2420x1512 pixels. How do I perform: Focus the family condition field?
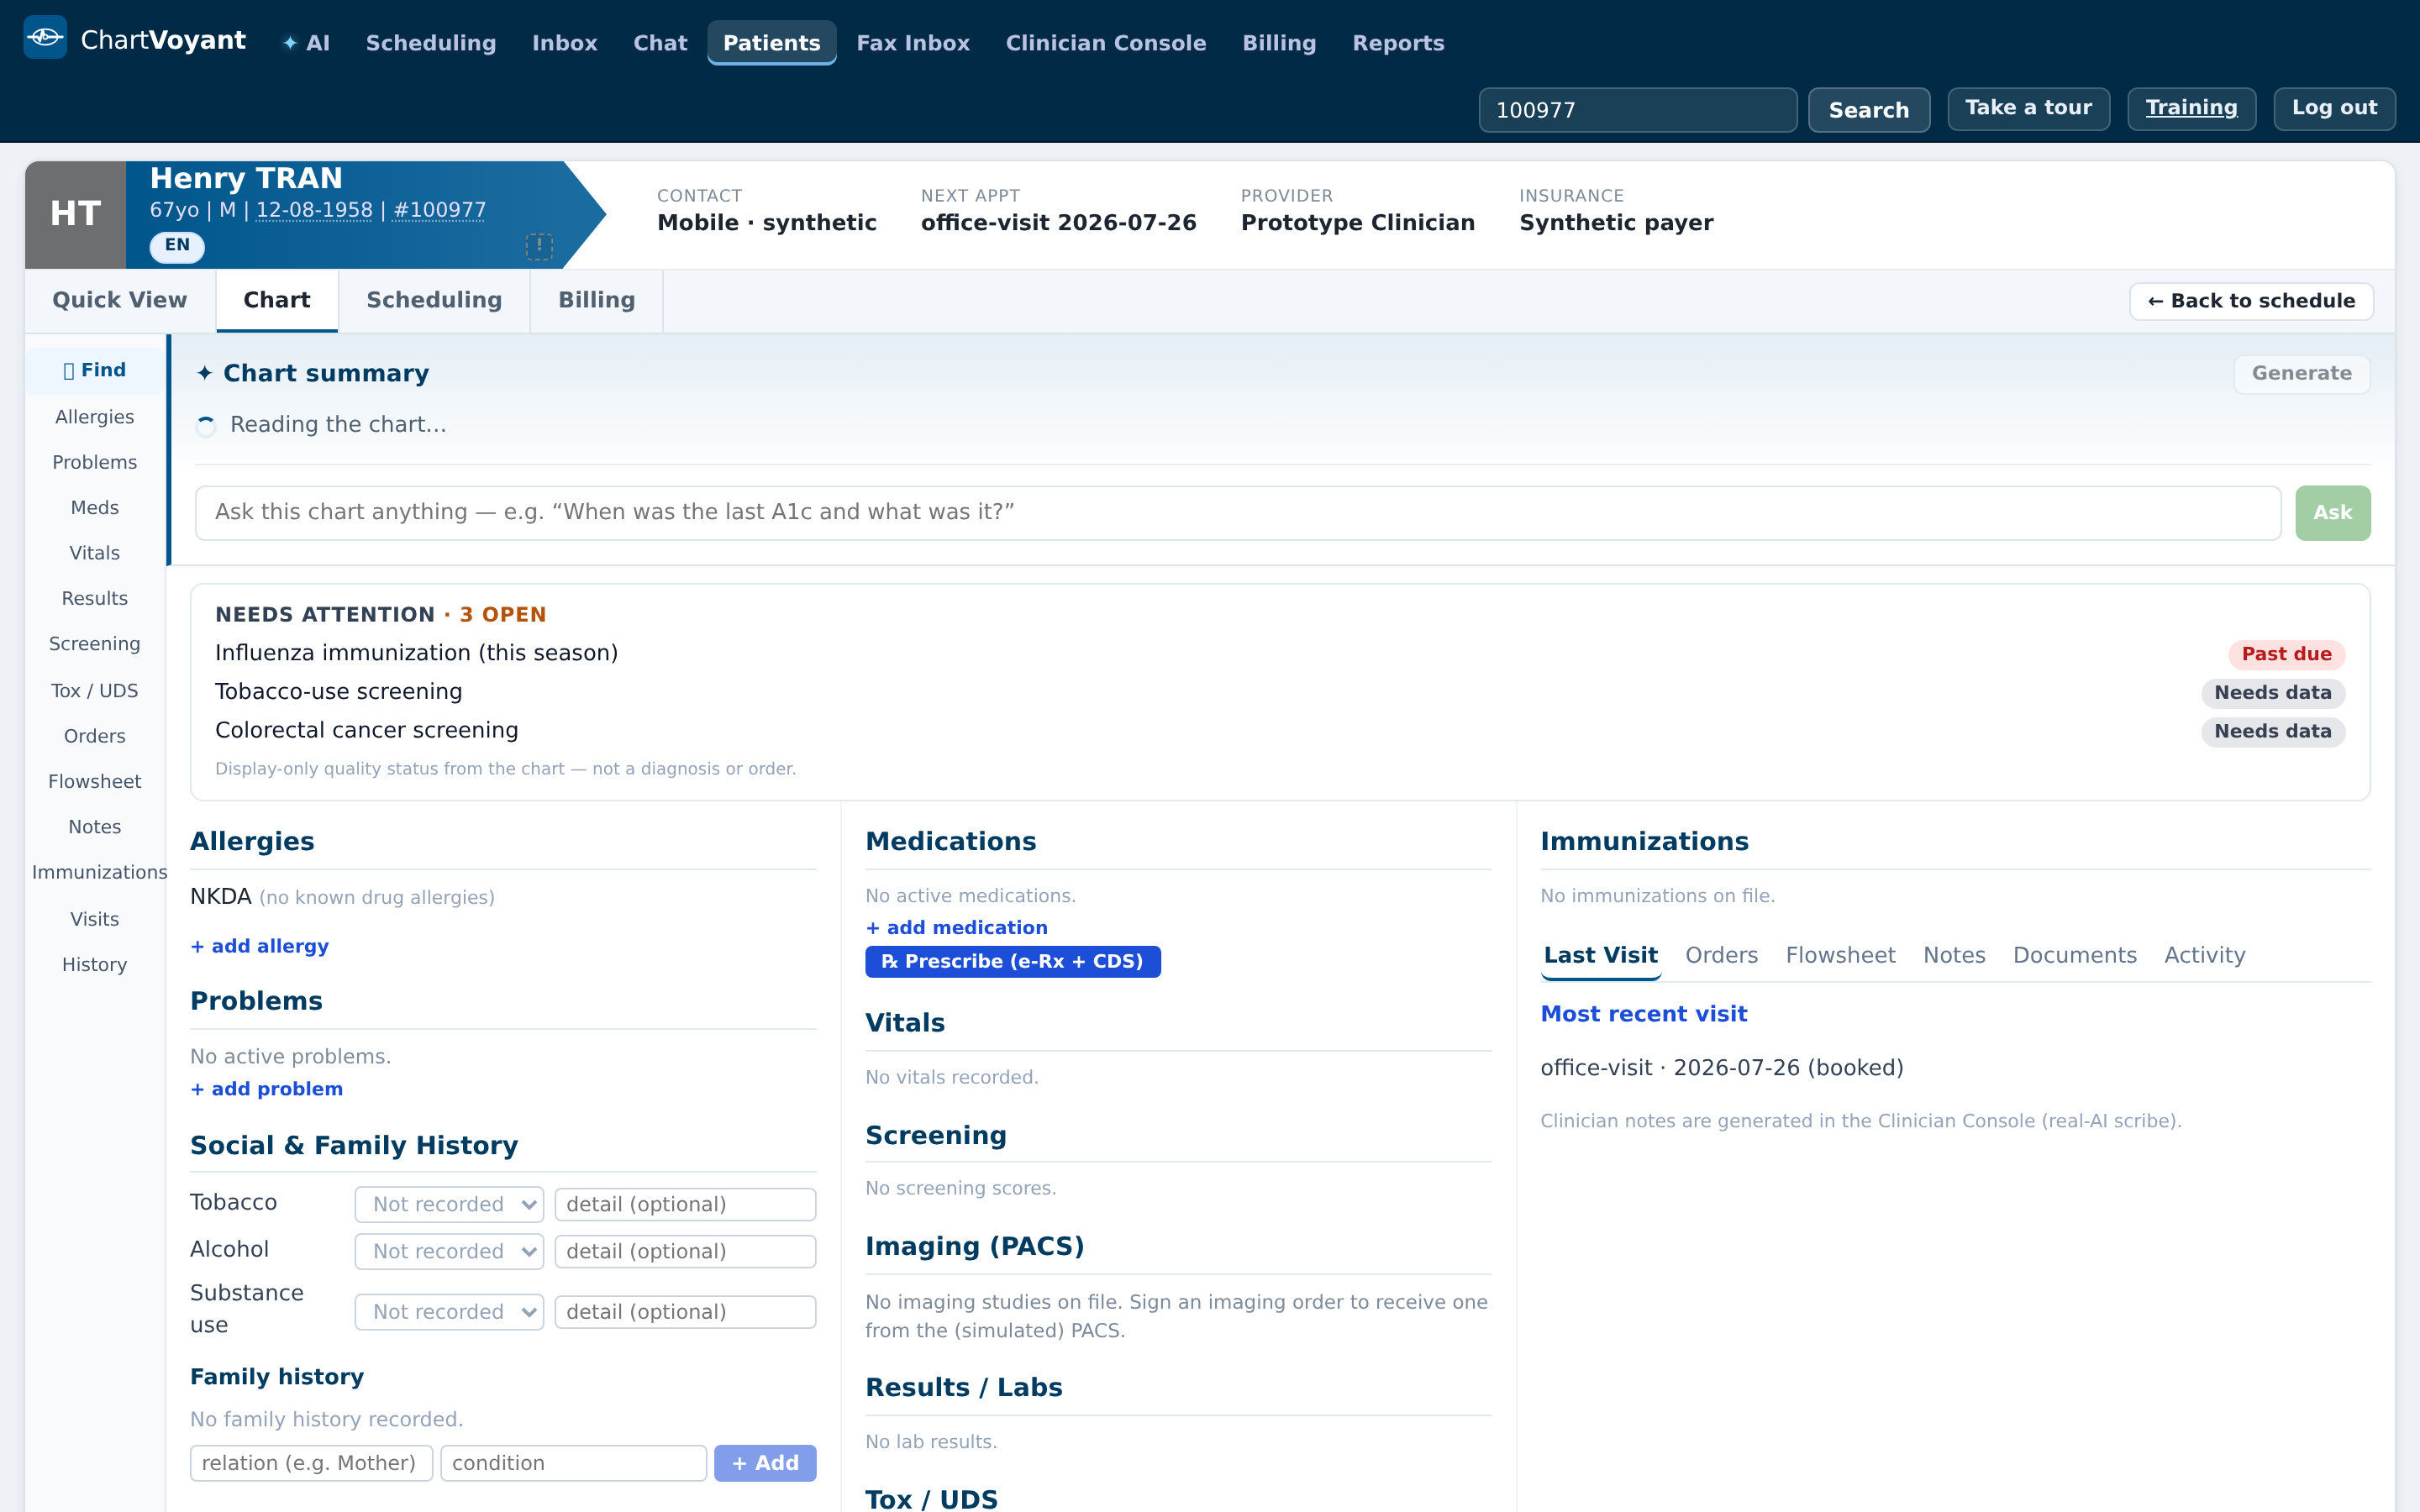pos(574,1463)
